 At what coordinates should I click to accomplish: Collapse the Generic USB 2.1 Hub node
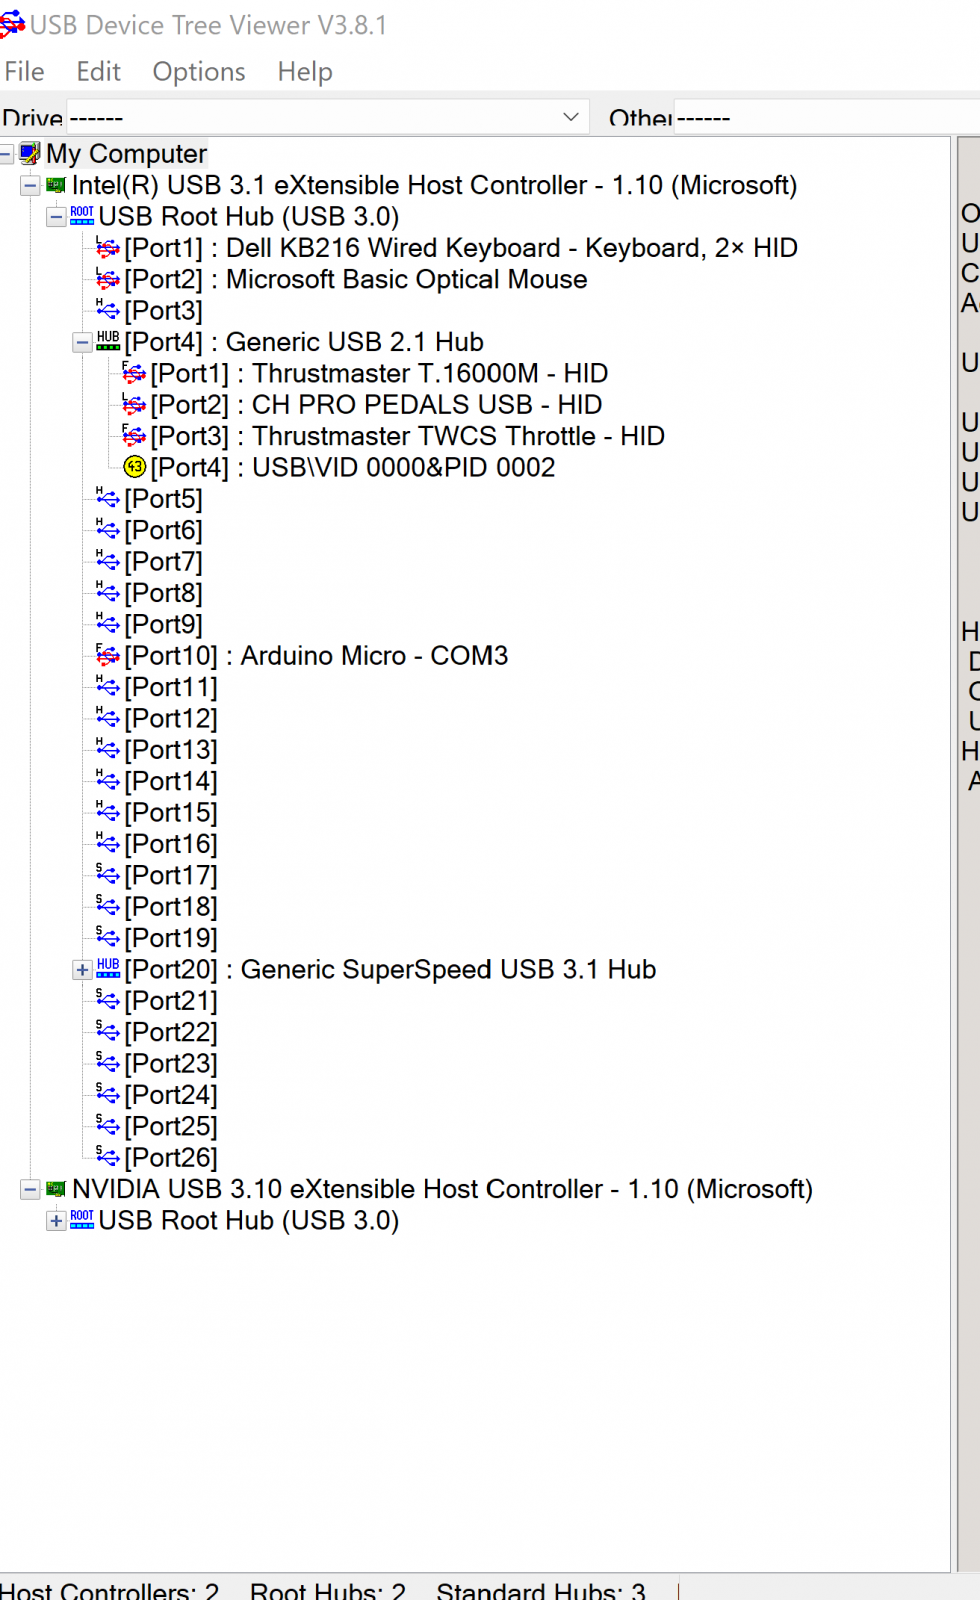coord(82,343)
